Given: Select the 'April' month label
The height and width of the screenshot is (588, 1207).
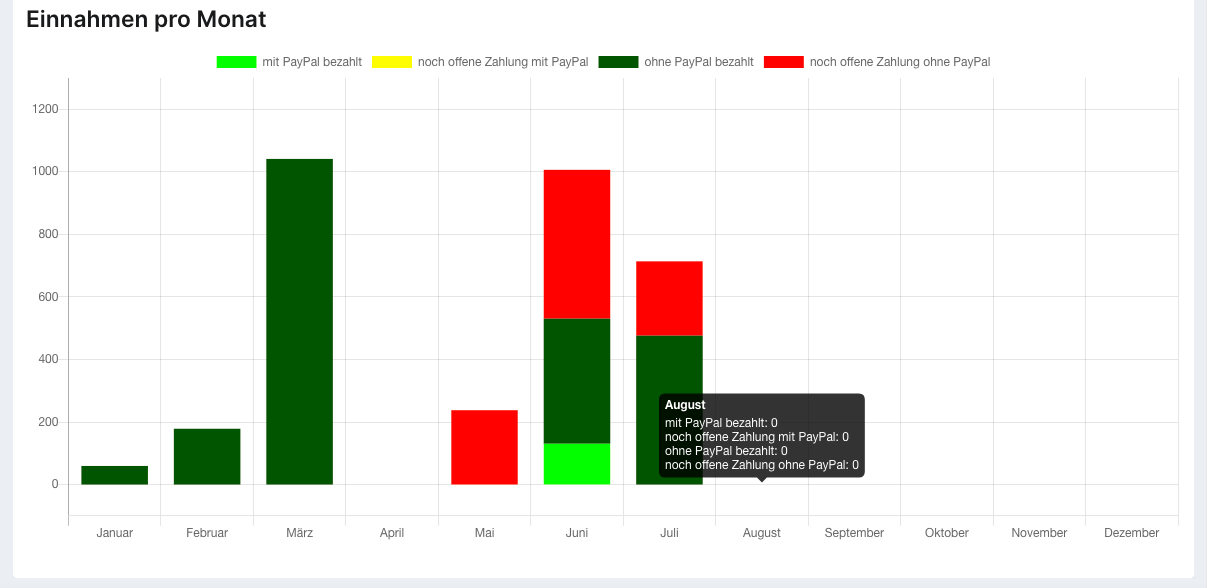Looking at the screenshot, I should [x=392, y=533].
